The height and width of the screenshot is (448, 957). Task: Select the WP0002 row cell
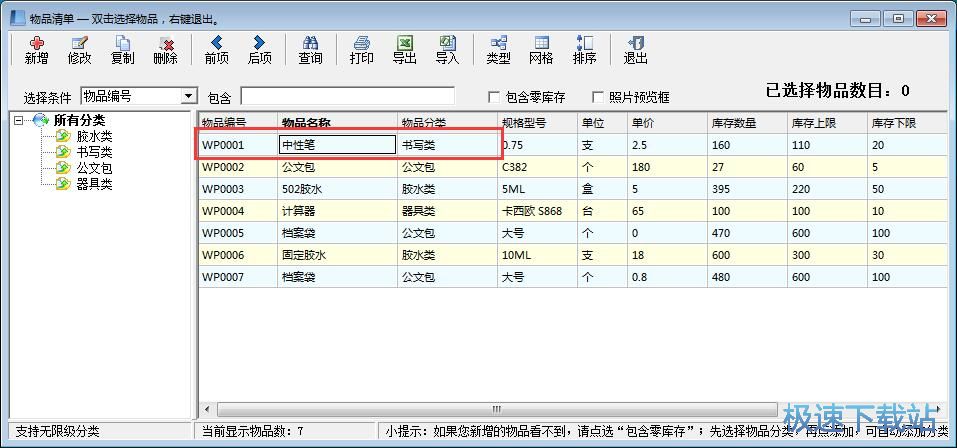pos(238,167)
